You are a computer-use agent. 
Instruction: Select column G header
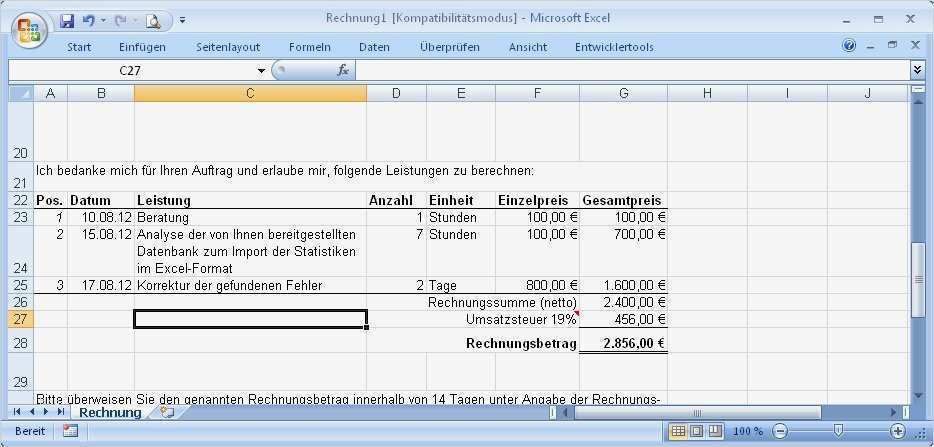pos(623,94)
